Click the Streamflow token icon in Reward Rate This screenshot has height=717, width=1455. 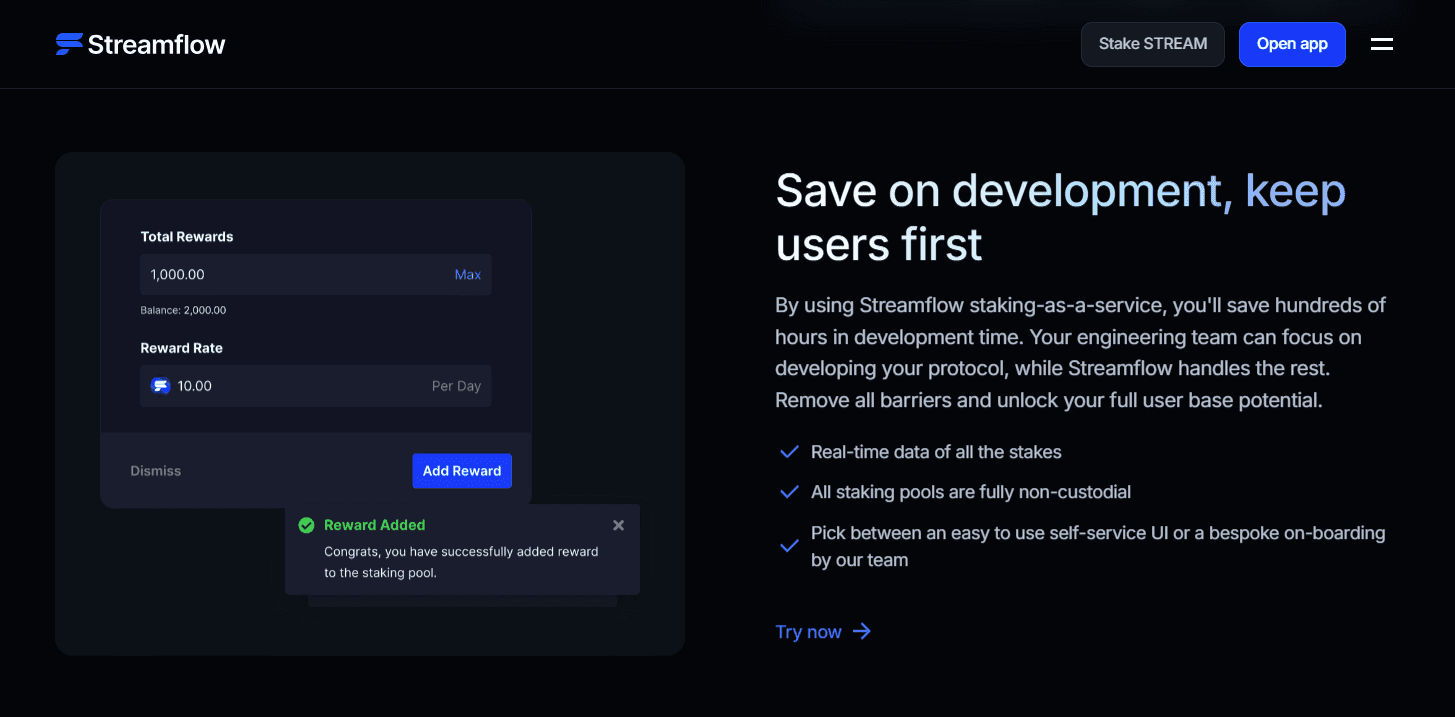click(160, 386)
